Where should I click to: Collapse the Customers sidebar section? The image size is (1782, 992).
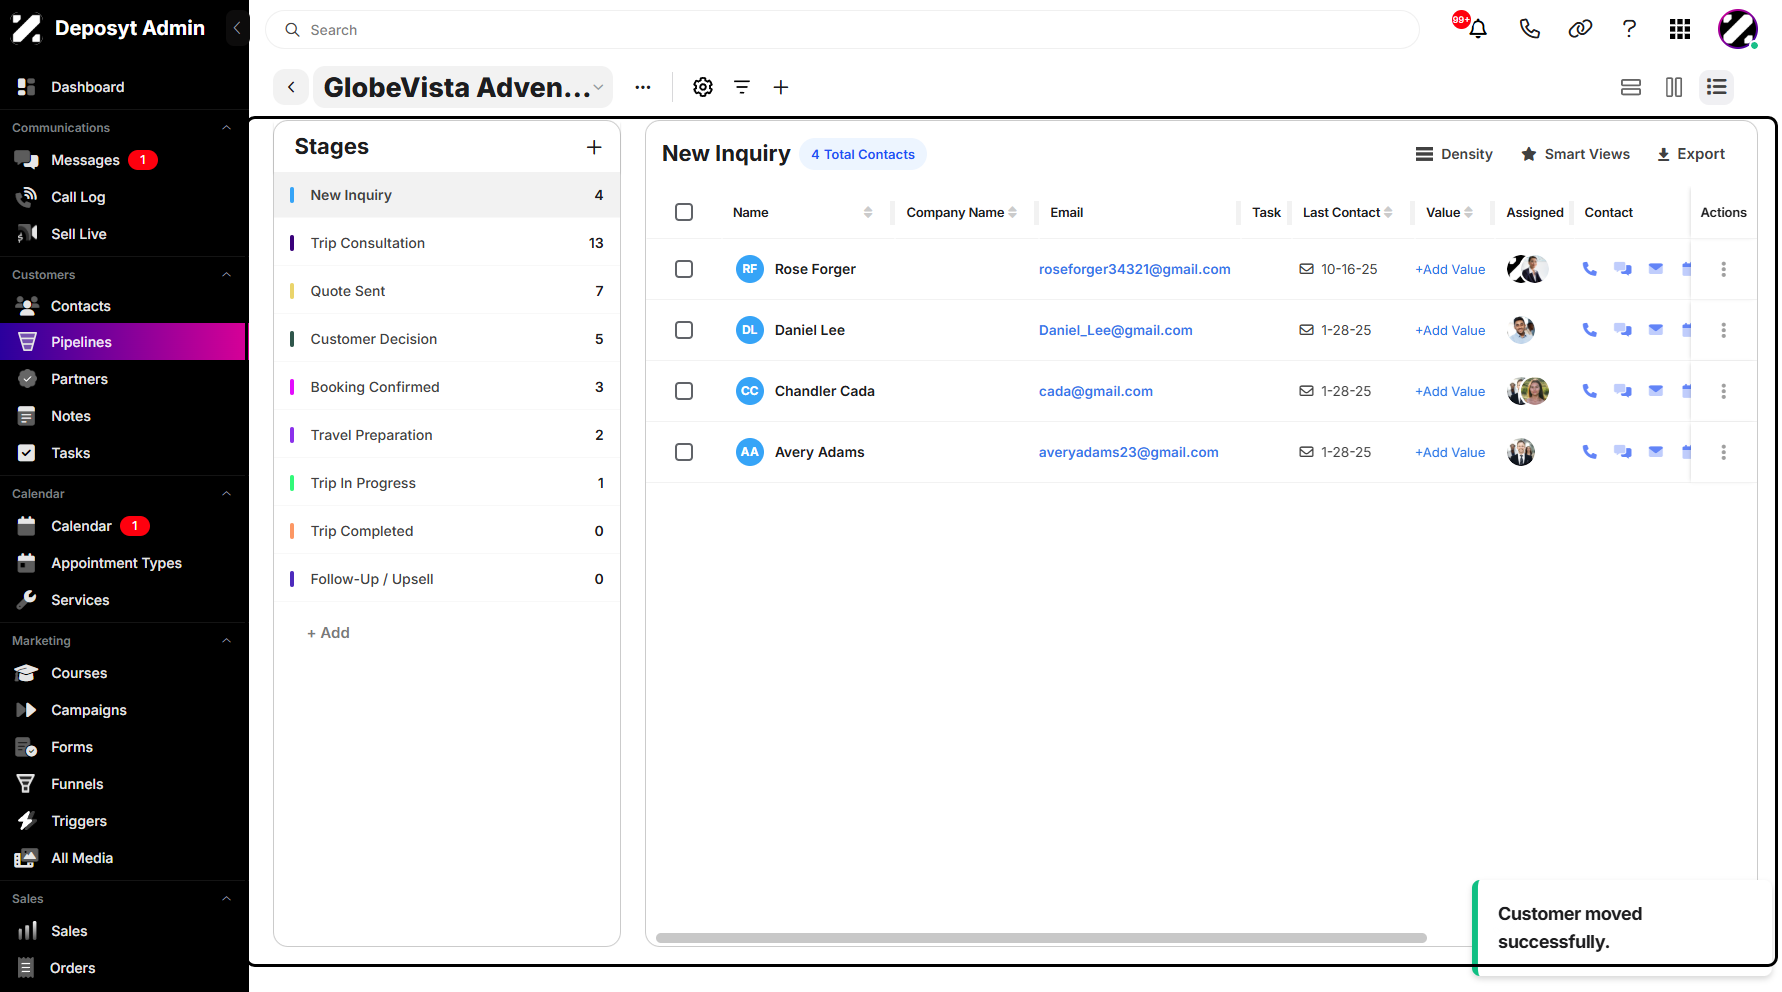point(226,275)
